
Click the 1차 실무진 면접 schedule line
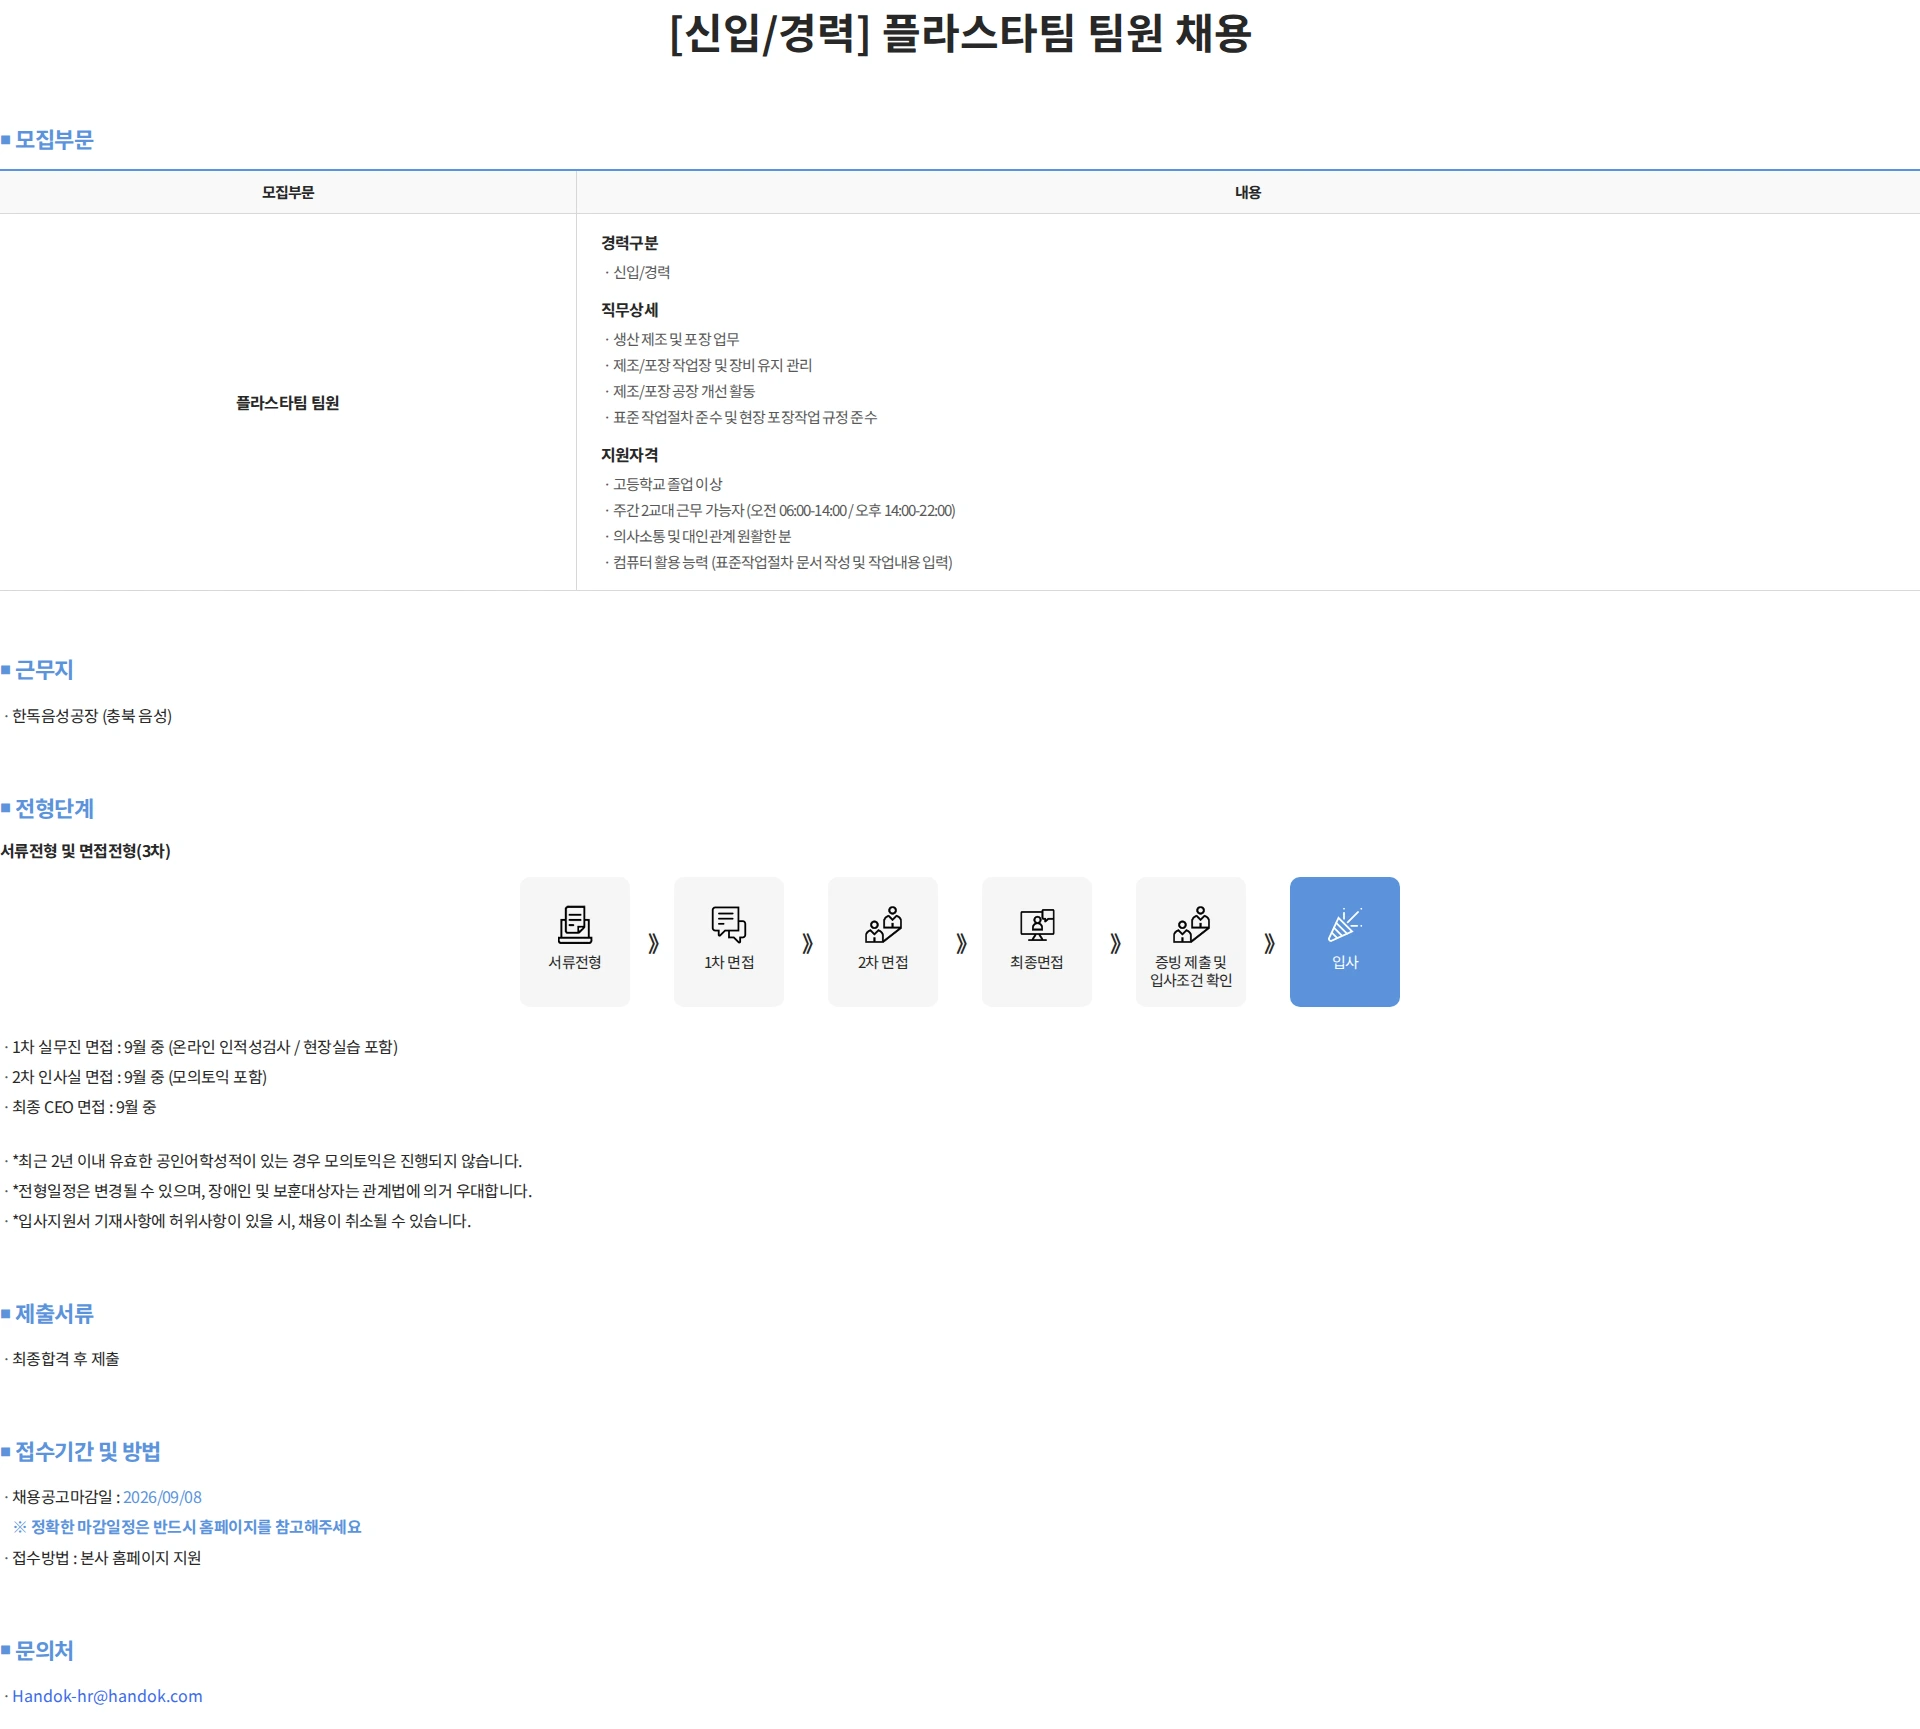click(205, 1047)
